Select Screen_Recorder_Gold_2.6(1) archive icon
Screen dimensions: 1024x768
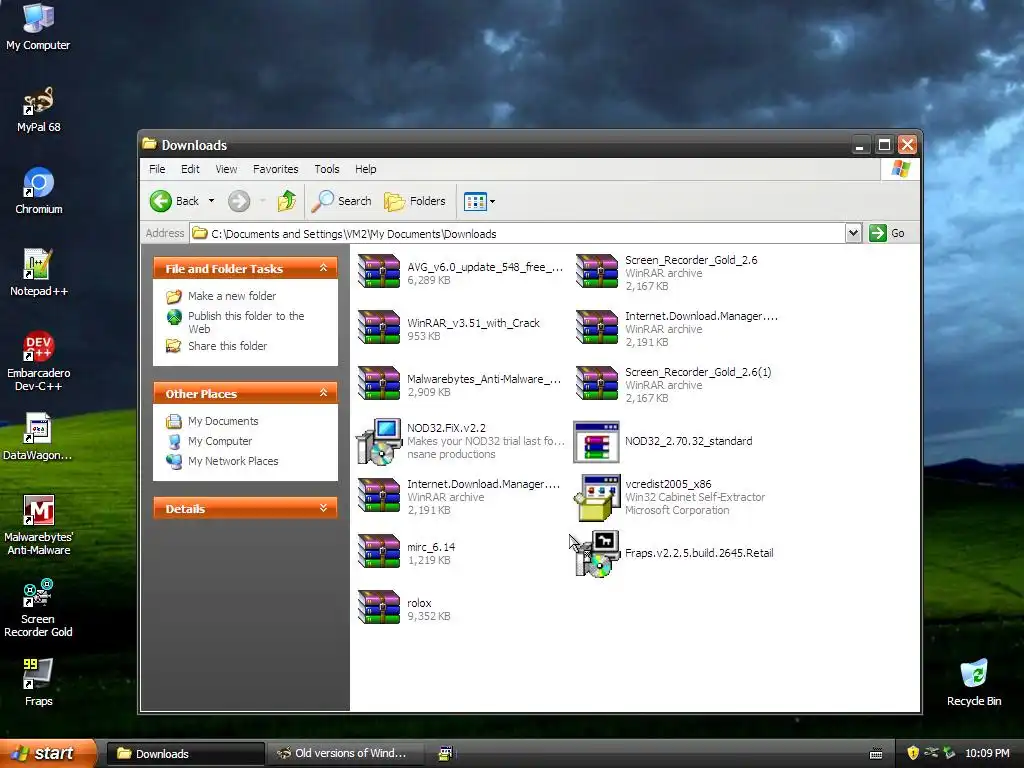pyautogui.click(x=596, y=383)
